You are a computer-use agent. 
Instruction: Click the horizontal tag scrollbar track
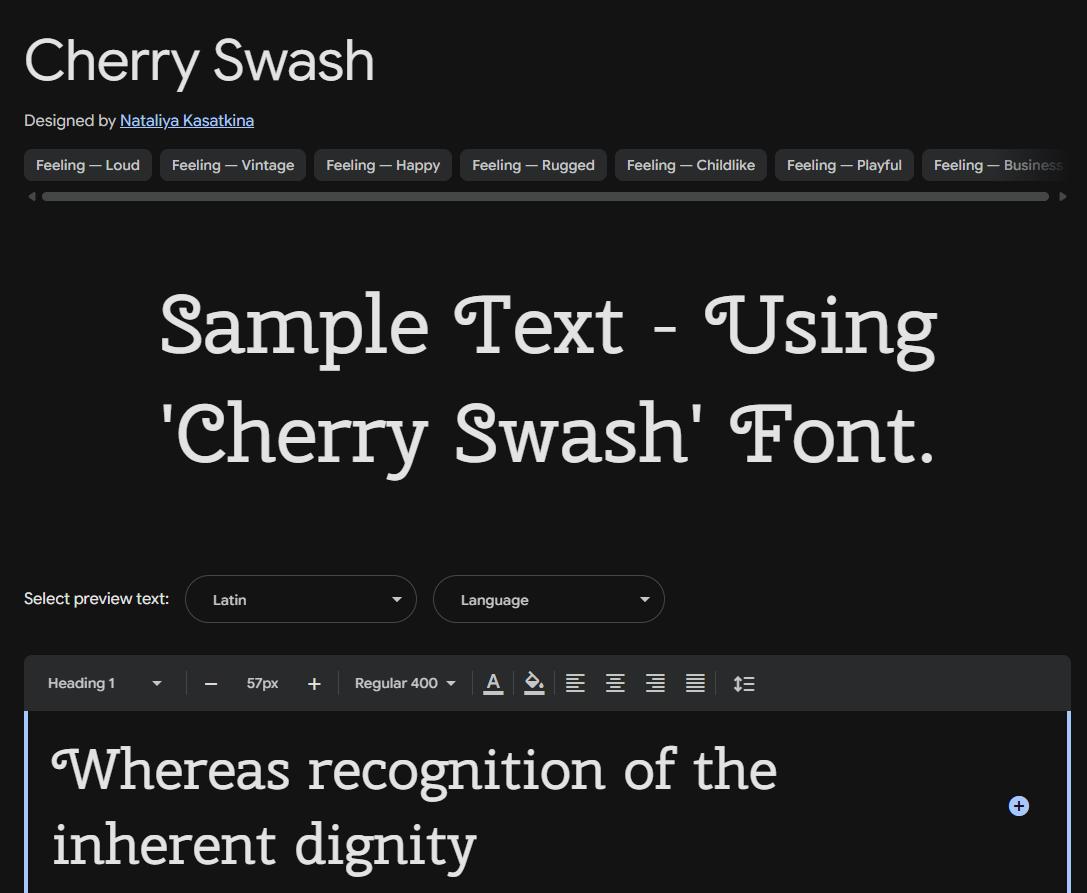545,197
